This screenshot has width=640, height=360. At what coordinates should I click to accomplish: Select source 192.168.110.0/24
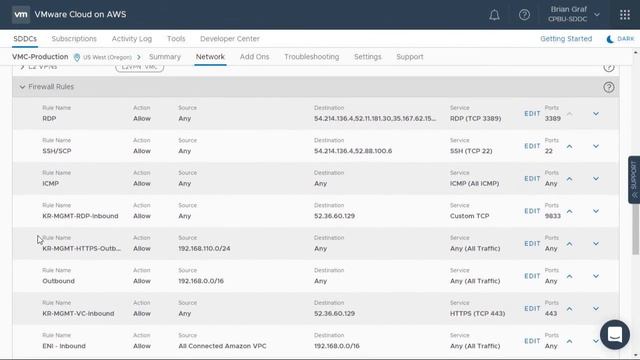[x=204, y=248]
